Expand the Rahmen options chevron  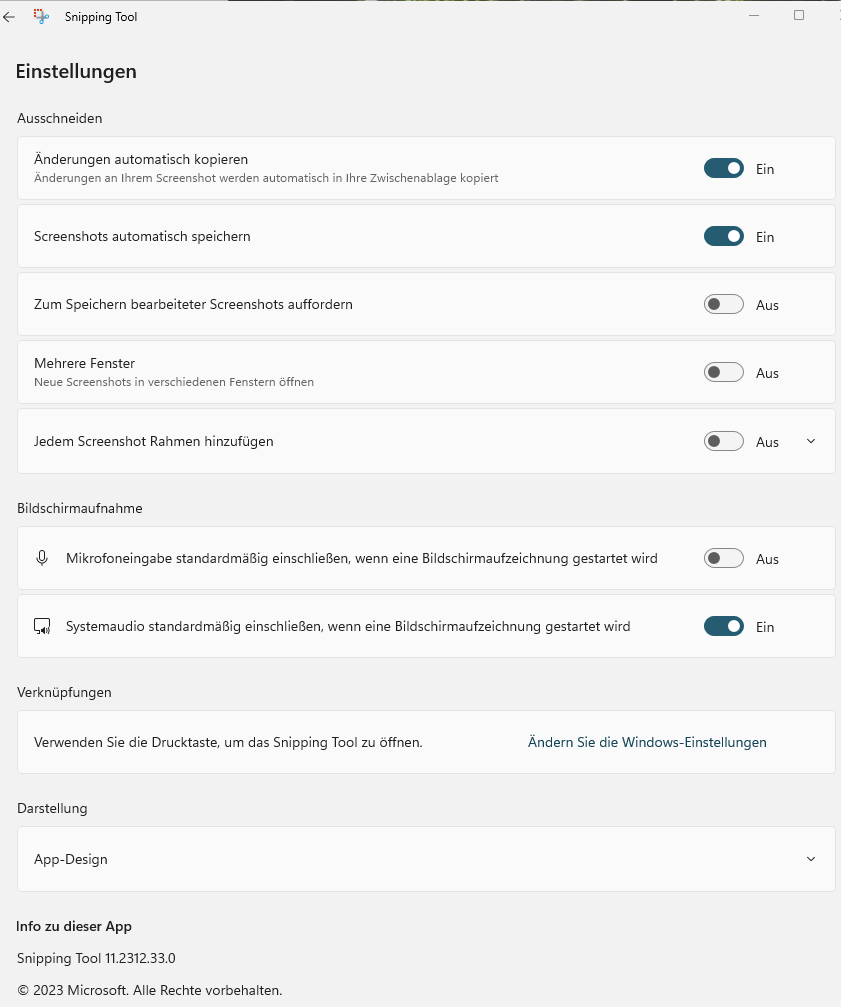(x=811, y=441)
